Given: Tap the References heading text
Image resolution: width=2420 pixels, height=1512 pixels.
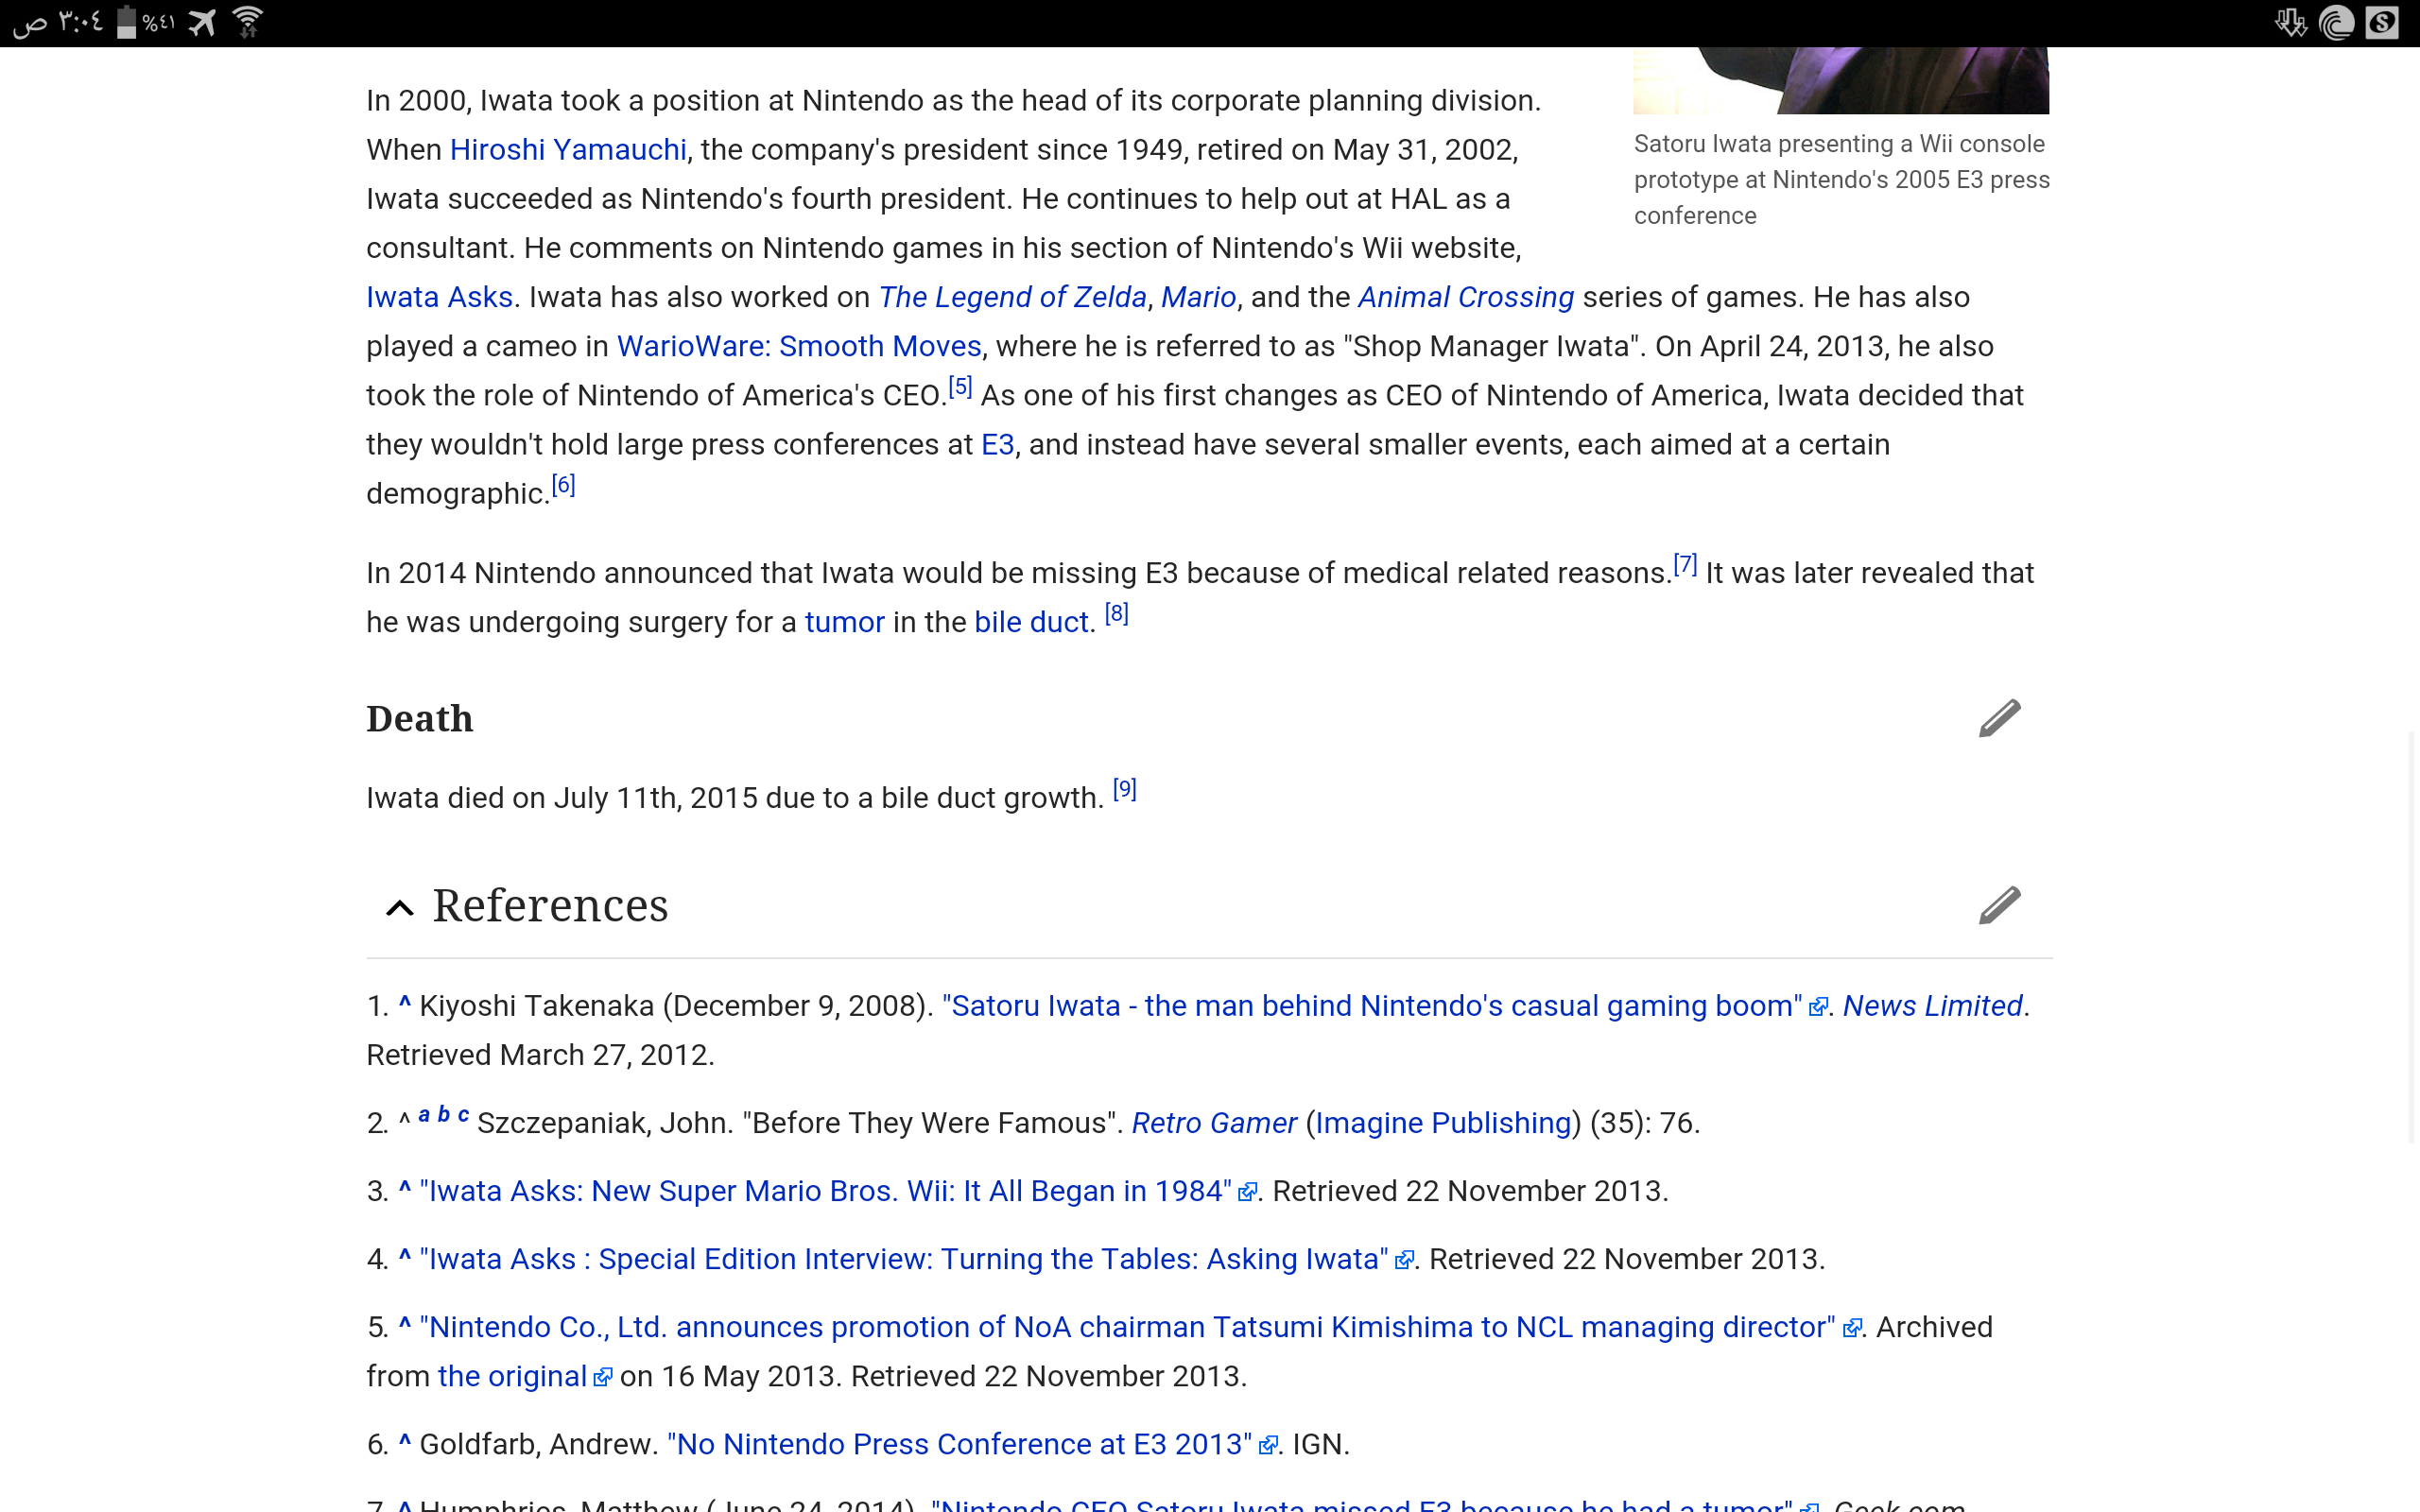Looking at the screenshot, I should [x=550, y=906].
